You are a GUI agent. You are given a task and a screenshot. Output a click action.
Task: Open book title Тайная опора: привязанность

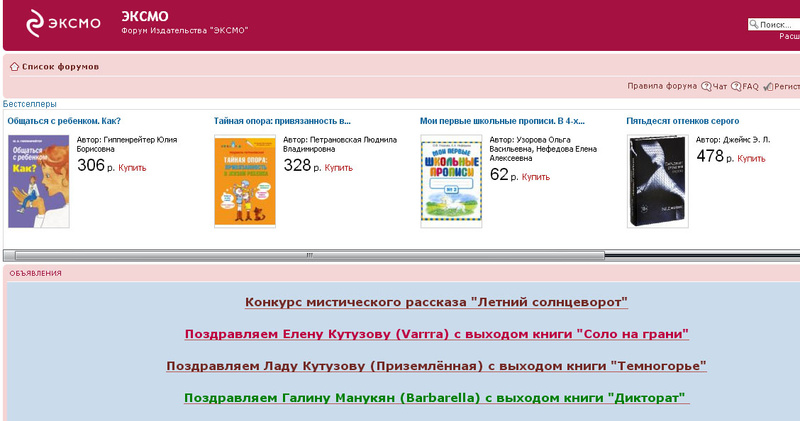(282, 121)
